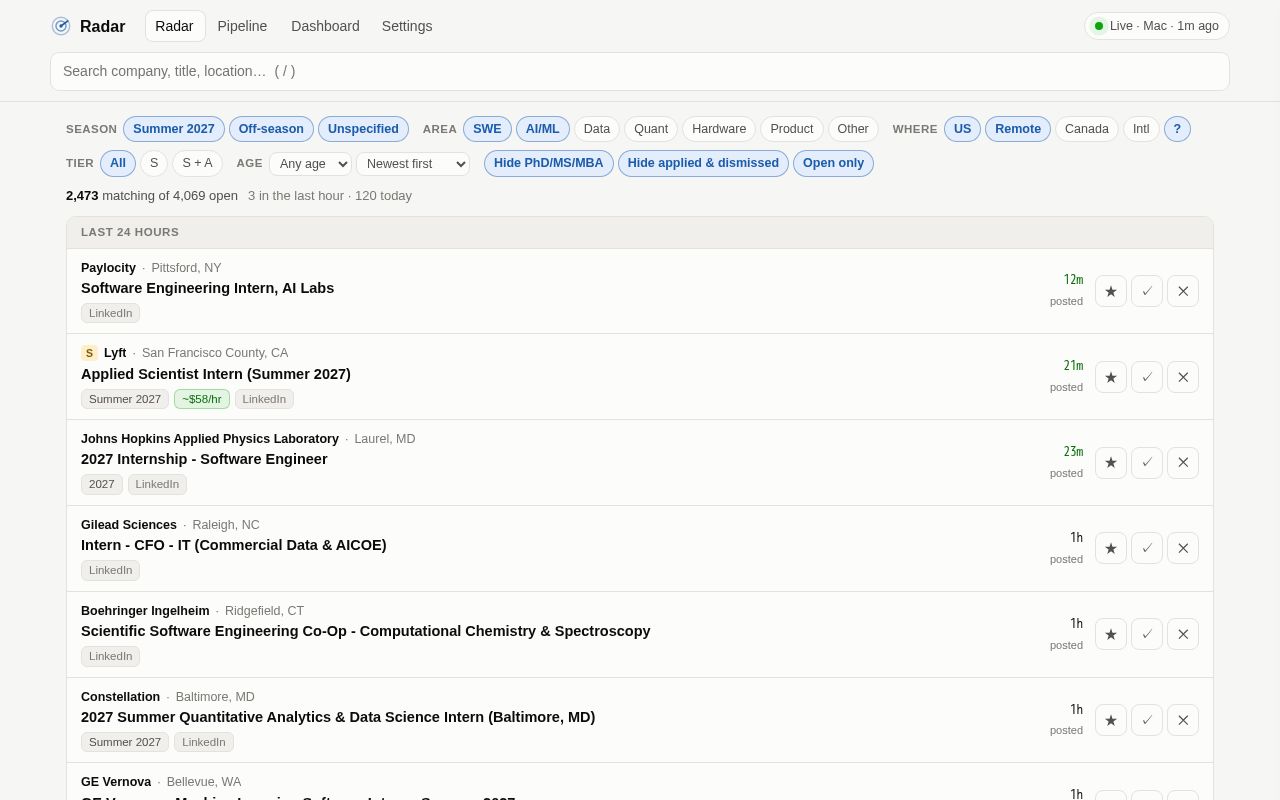
Task: Enable the Hardware area filter
Action: (x=719, y=129)
